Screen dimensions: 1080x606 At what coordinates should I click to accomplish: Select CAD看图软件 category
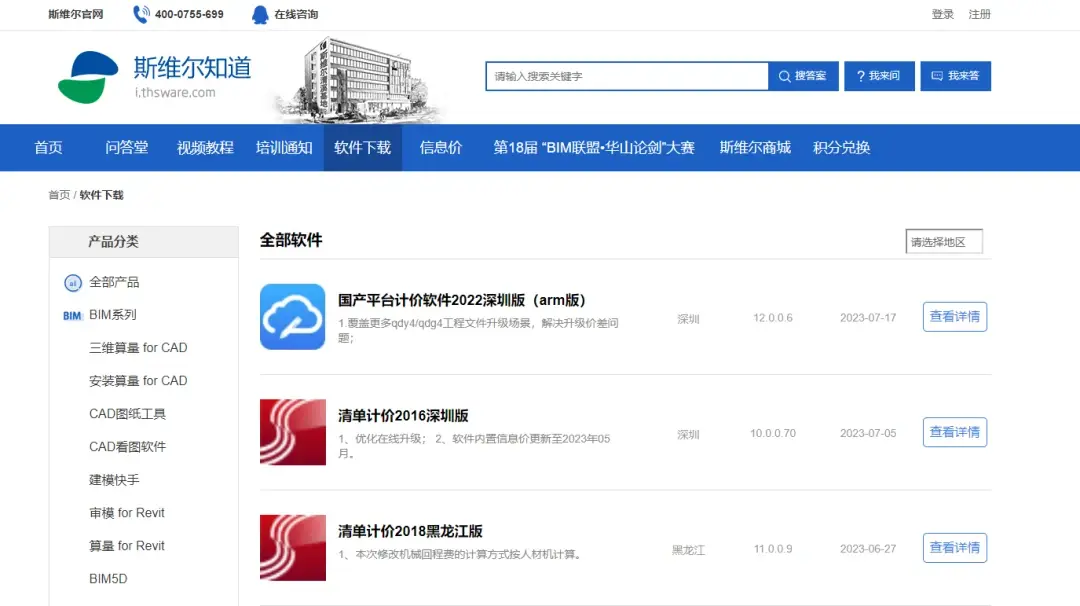click(x=127, y=447)
